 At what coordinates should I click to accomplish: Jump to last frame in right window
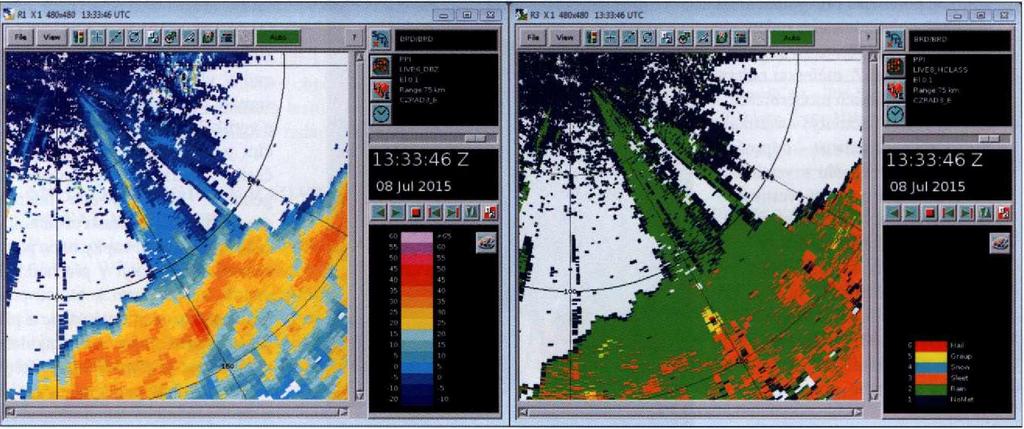pyautogui.click(x=967, y=212)
